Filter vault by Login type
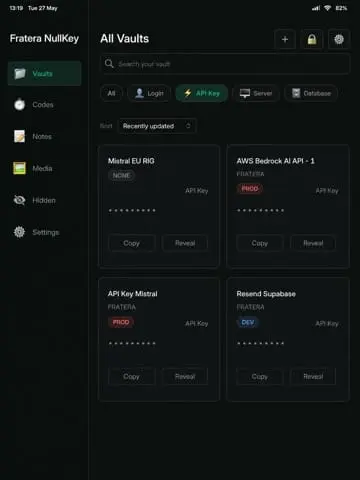Viewport: 360px width, 480px height. pos(149,93)
